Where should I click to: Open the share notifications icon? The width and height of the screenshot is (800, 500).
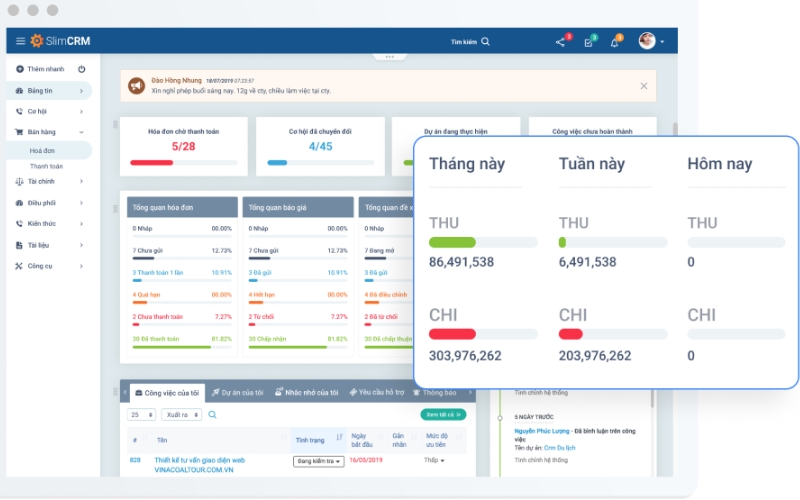point(560,42)
